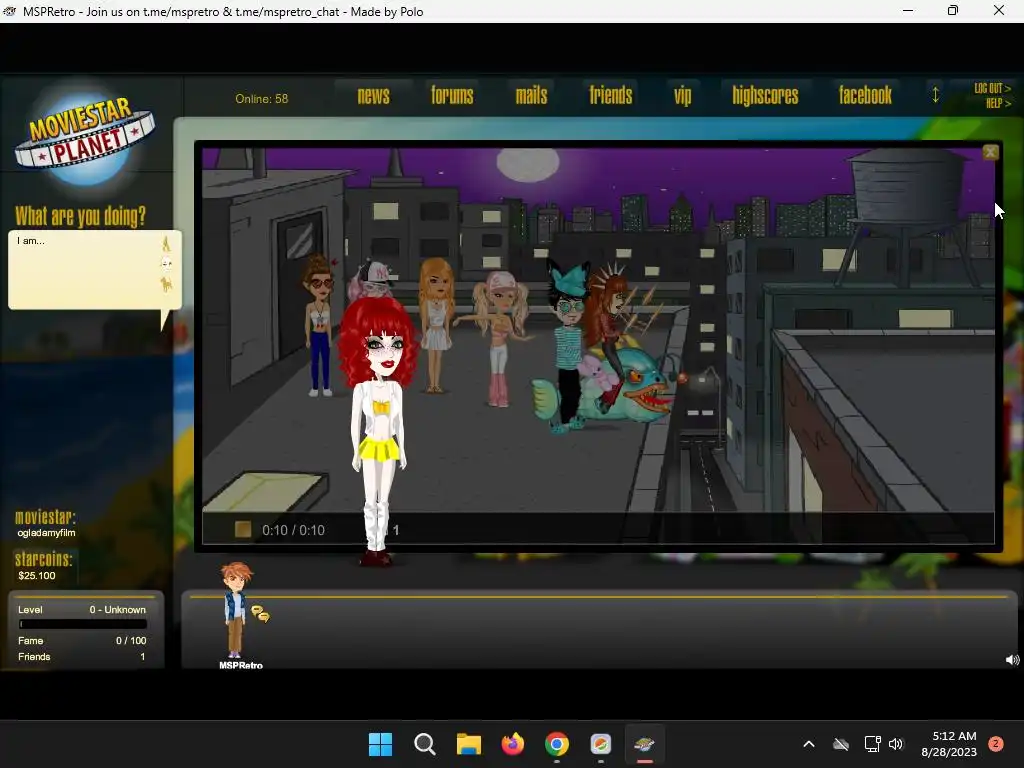
Task: Open the network tray icon
Action: [872, 744]
